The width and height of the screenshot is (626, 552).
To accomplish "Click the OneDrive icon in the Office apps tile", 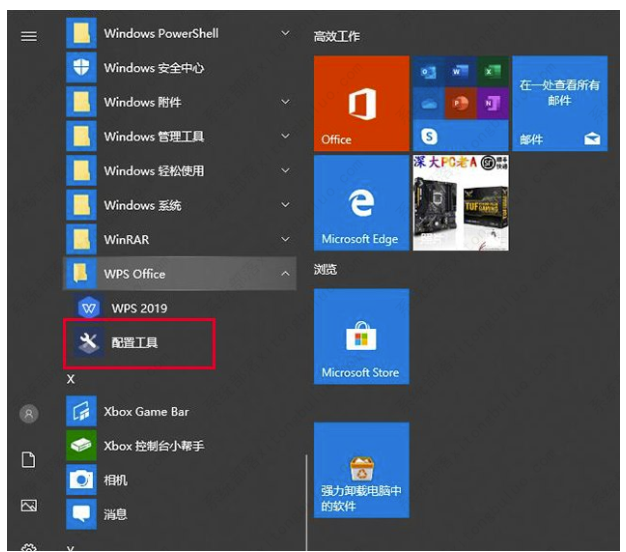I will 429,104.
